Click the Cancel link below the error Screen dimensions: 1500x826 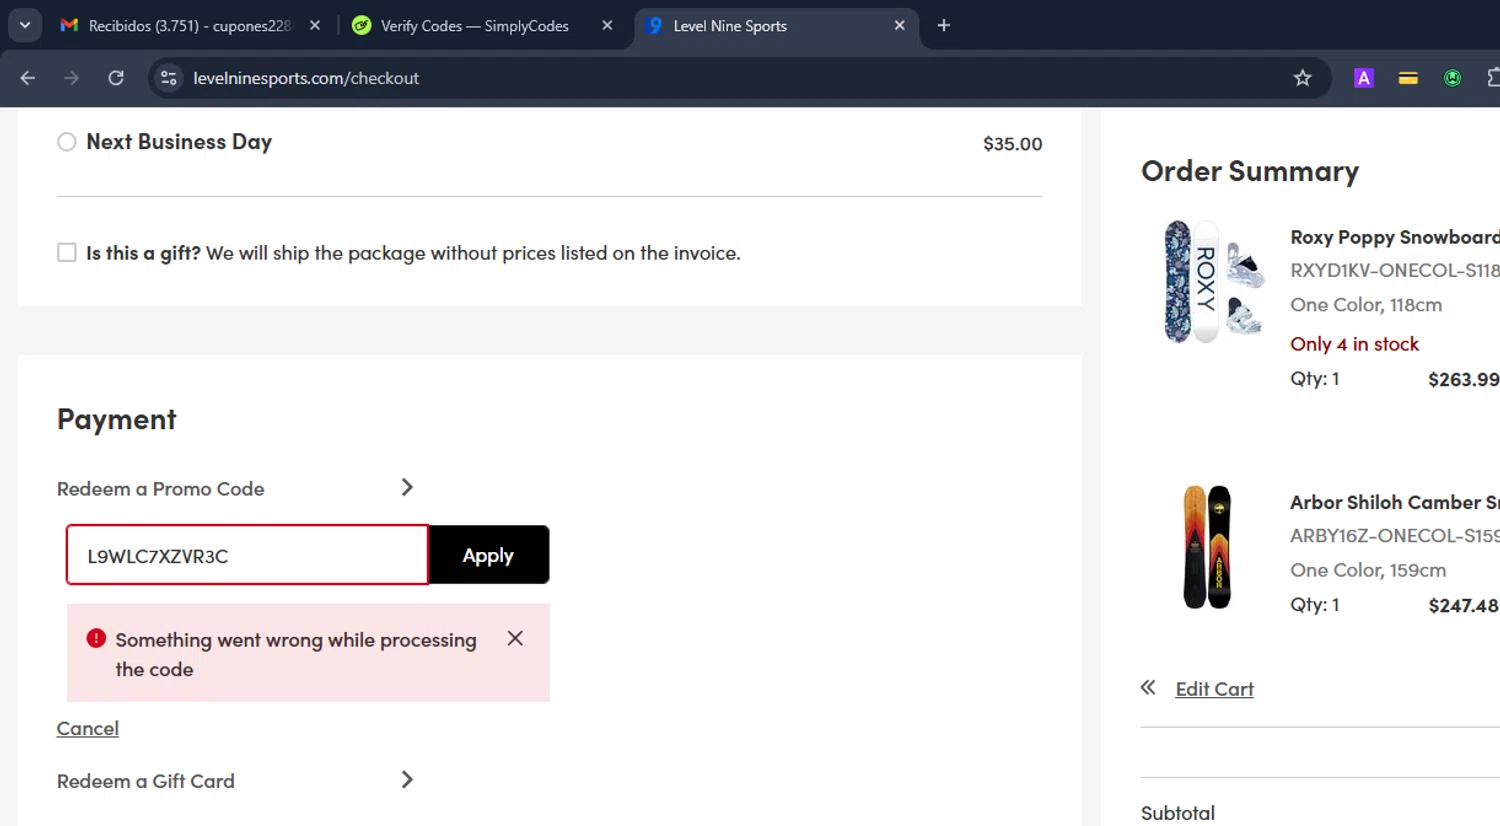click(88, 728)
